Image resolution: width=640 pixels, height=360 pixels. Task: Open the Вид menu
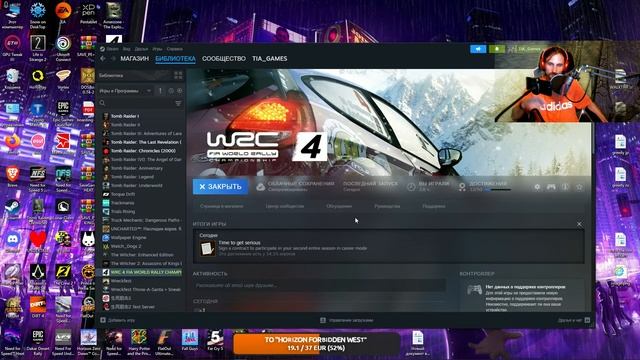click(127, 49)
